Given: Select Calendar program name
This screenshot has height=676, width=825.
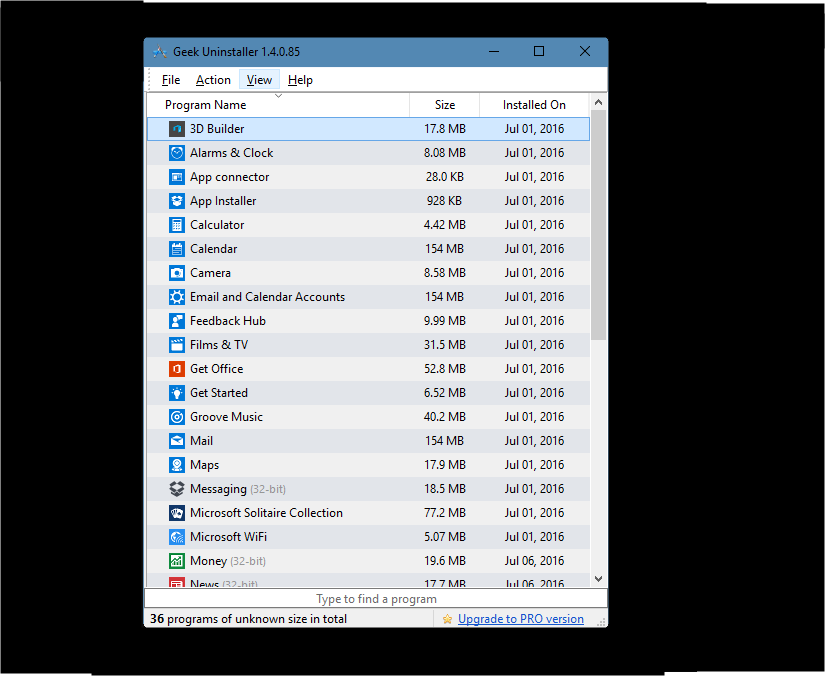Looking at the screenshot, I should click(x=214, y=249).
